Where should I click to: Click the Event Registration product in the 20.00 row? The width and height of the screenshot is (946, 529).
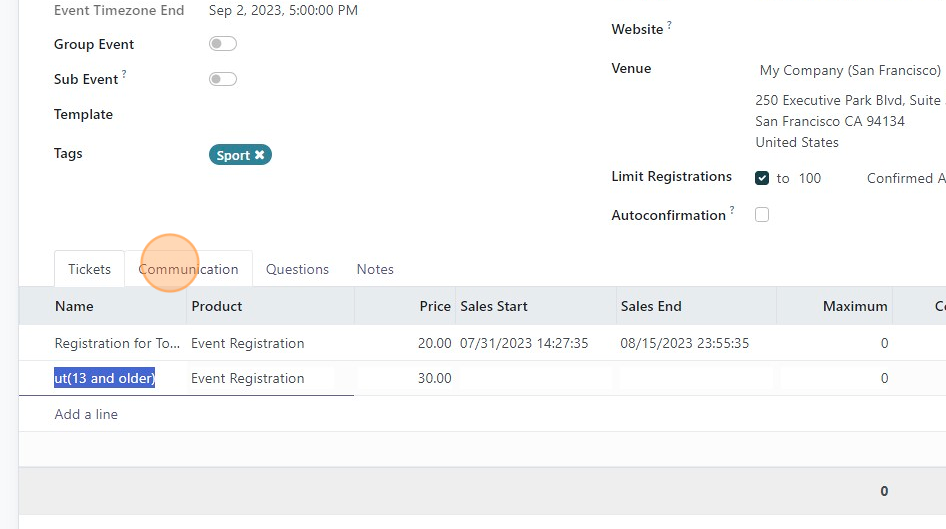pos(247,343)
